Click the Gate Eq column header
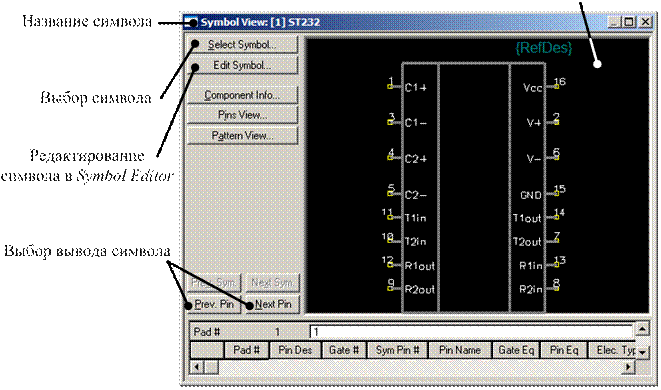The width and height of the screenshot is (661, 390). [516, 350]
